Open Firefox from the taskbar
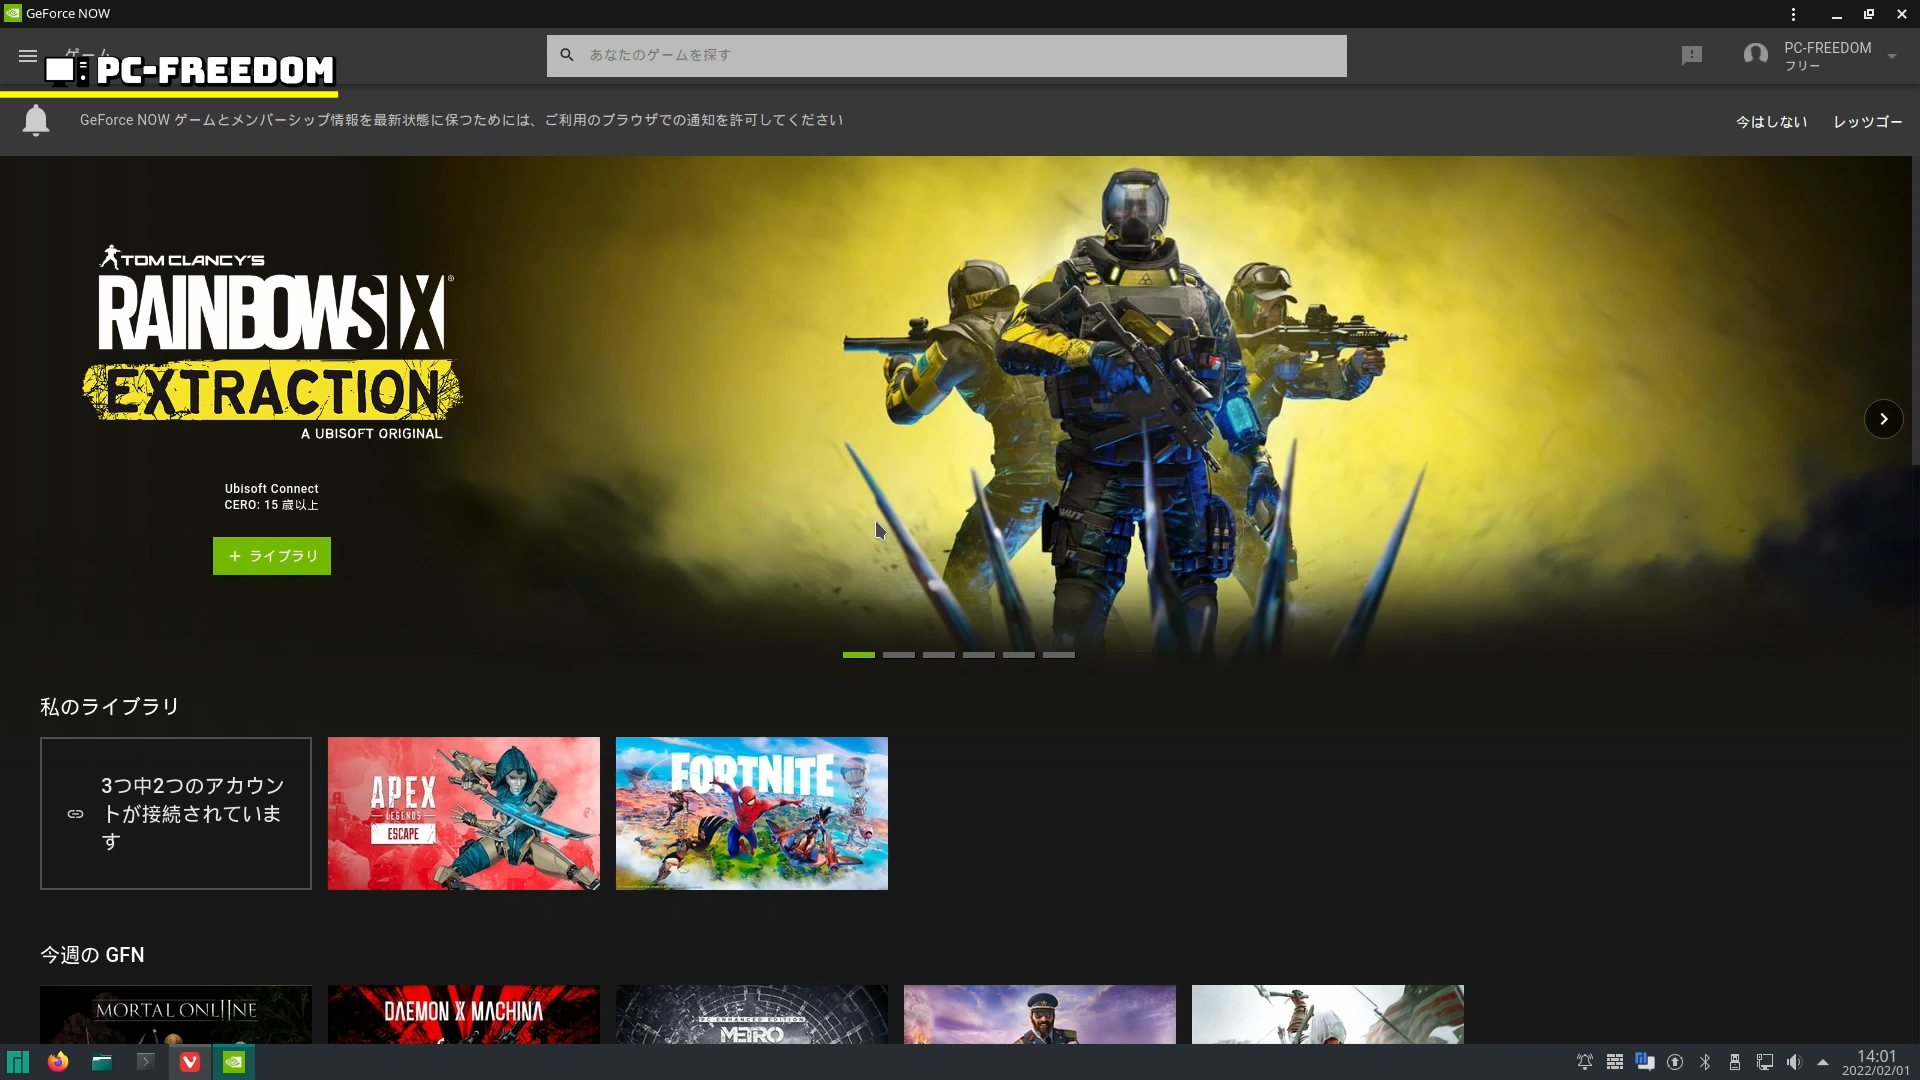1920x1080 pixels. click(x=58, y=1062)
